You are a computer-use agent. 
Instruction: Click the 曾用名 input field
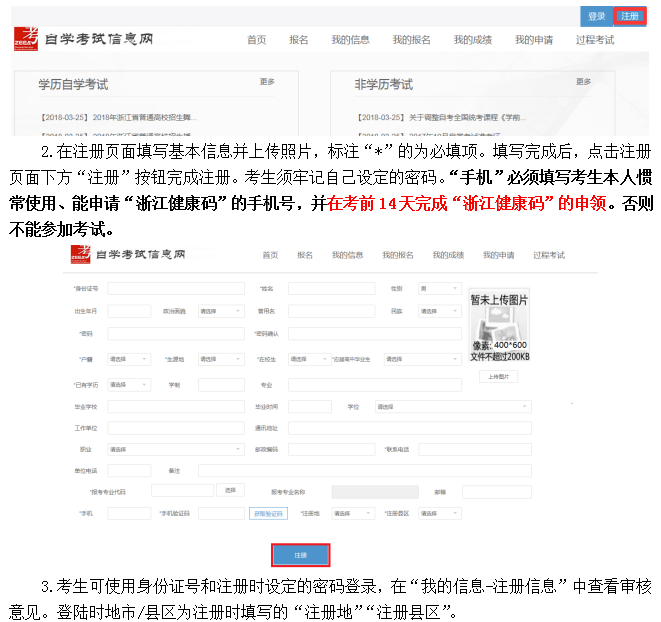[x=332, y=311]
